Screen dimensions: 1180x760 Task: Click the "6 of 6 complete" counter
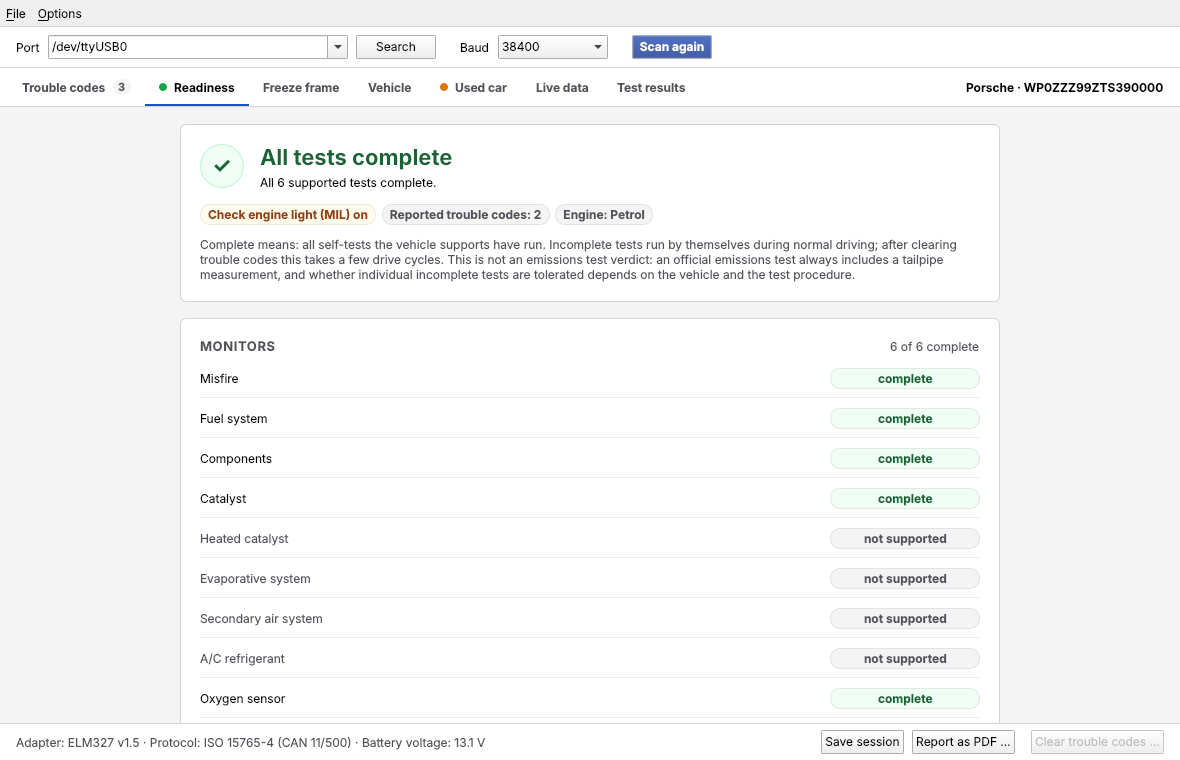click(x=934, y=347)
